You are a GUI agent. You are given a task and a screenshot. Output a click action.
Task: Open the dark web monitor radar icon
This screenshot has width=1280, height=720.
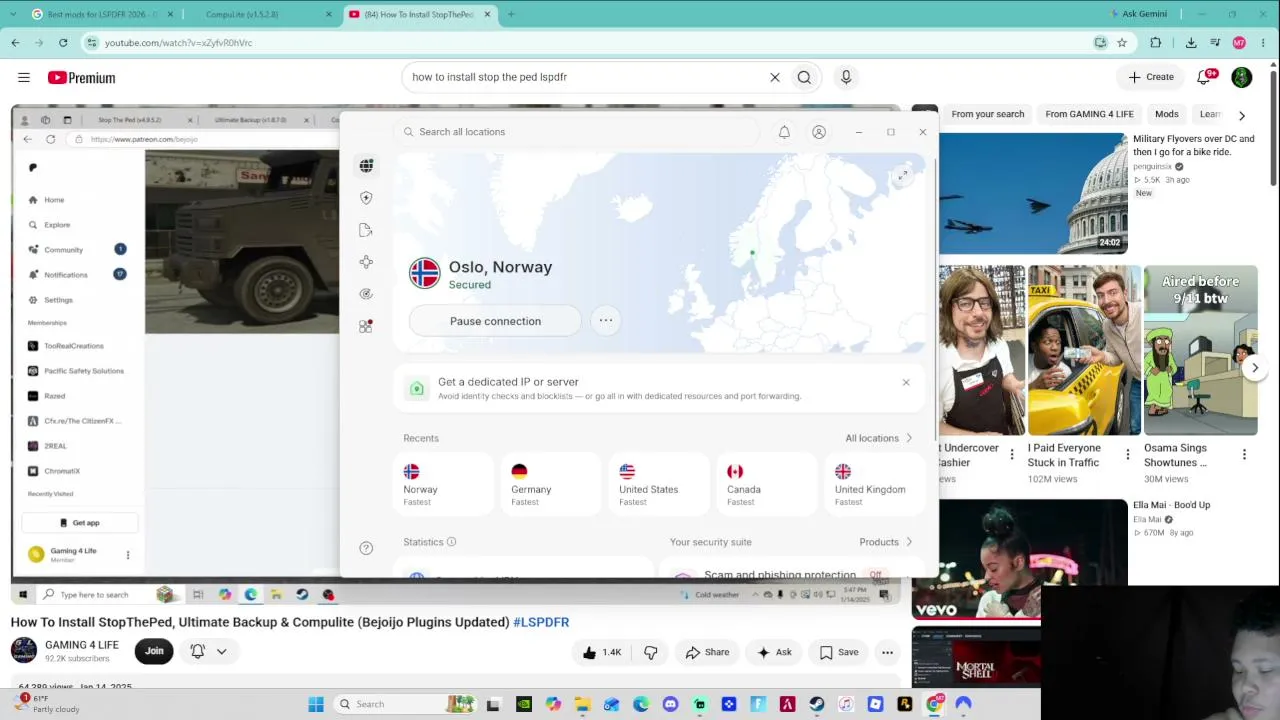point(366,294)
